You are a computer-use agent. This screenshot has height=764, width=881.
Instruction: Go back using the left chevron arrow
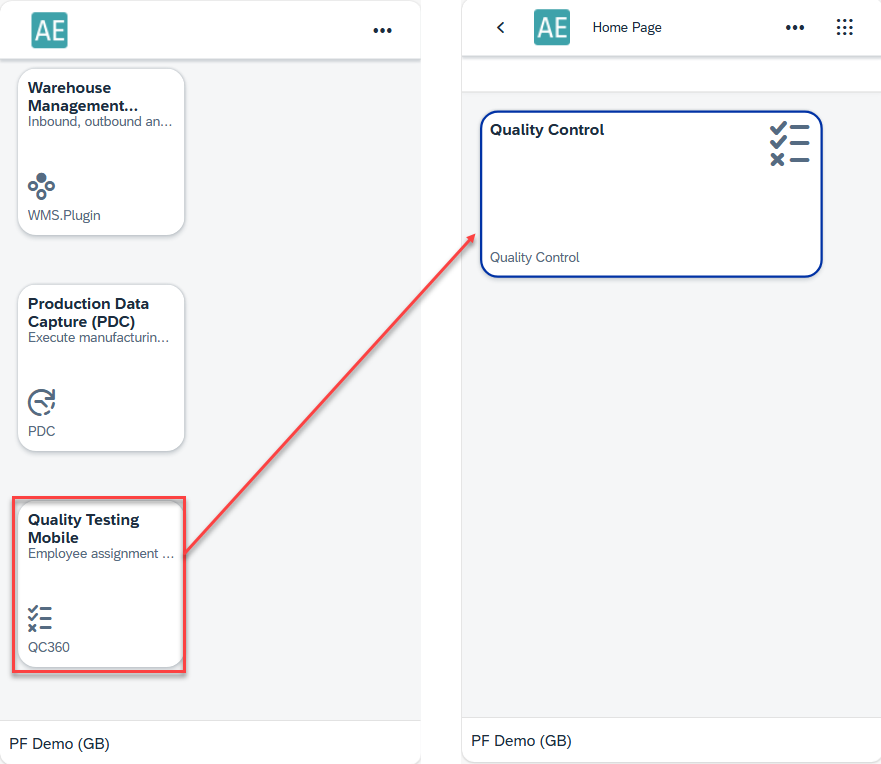(501, 28)
